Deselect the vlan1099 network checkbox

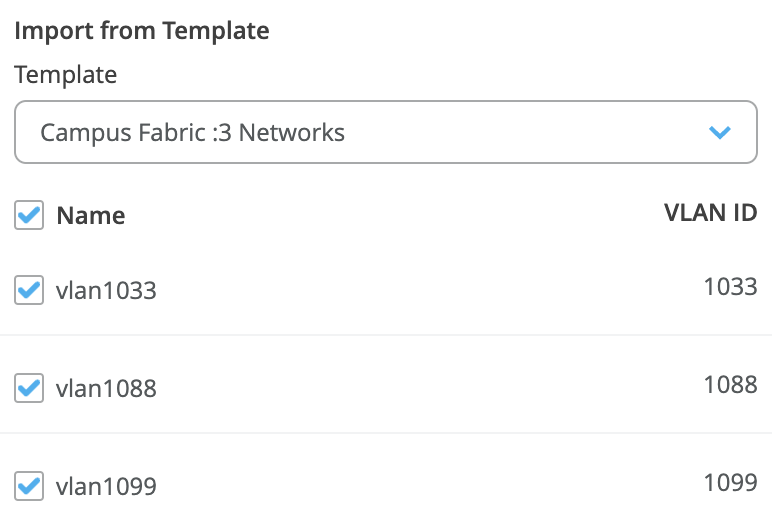(x=29, y=487)
